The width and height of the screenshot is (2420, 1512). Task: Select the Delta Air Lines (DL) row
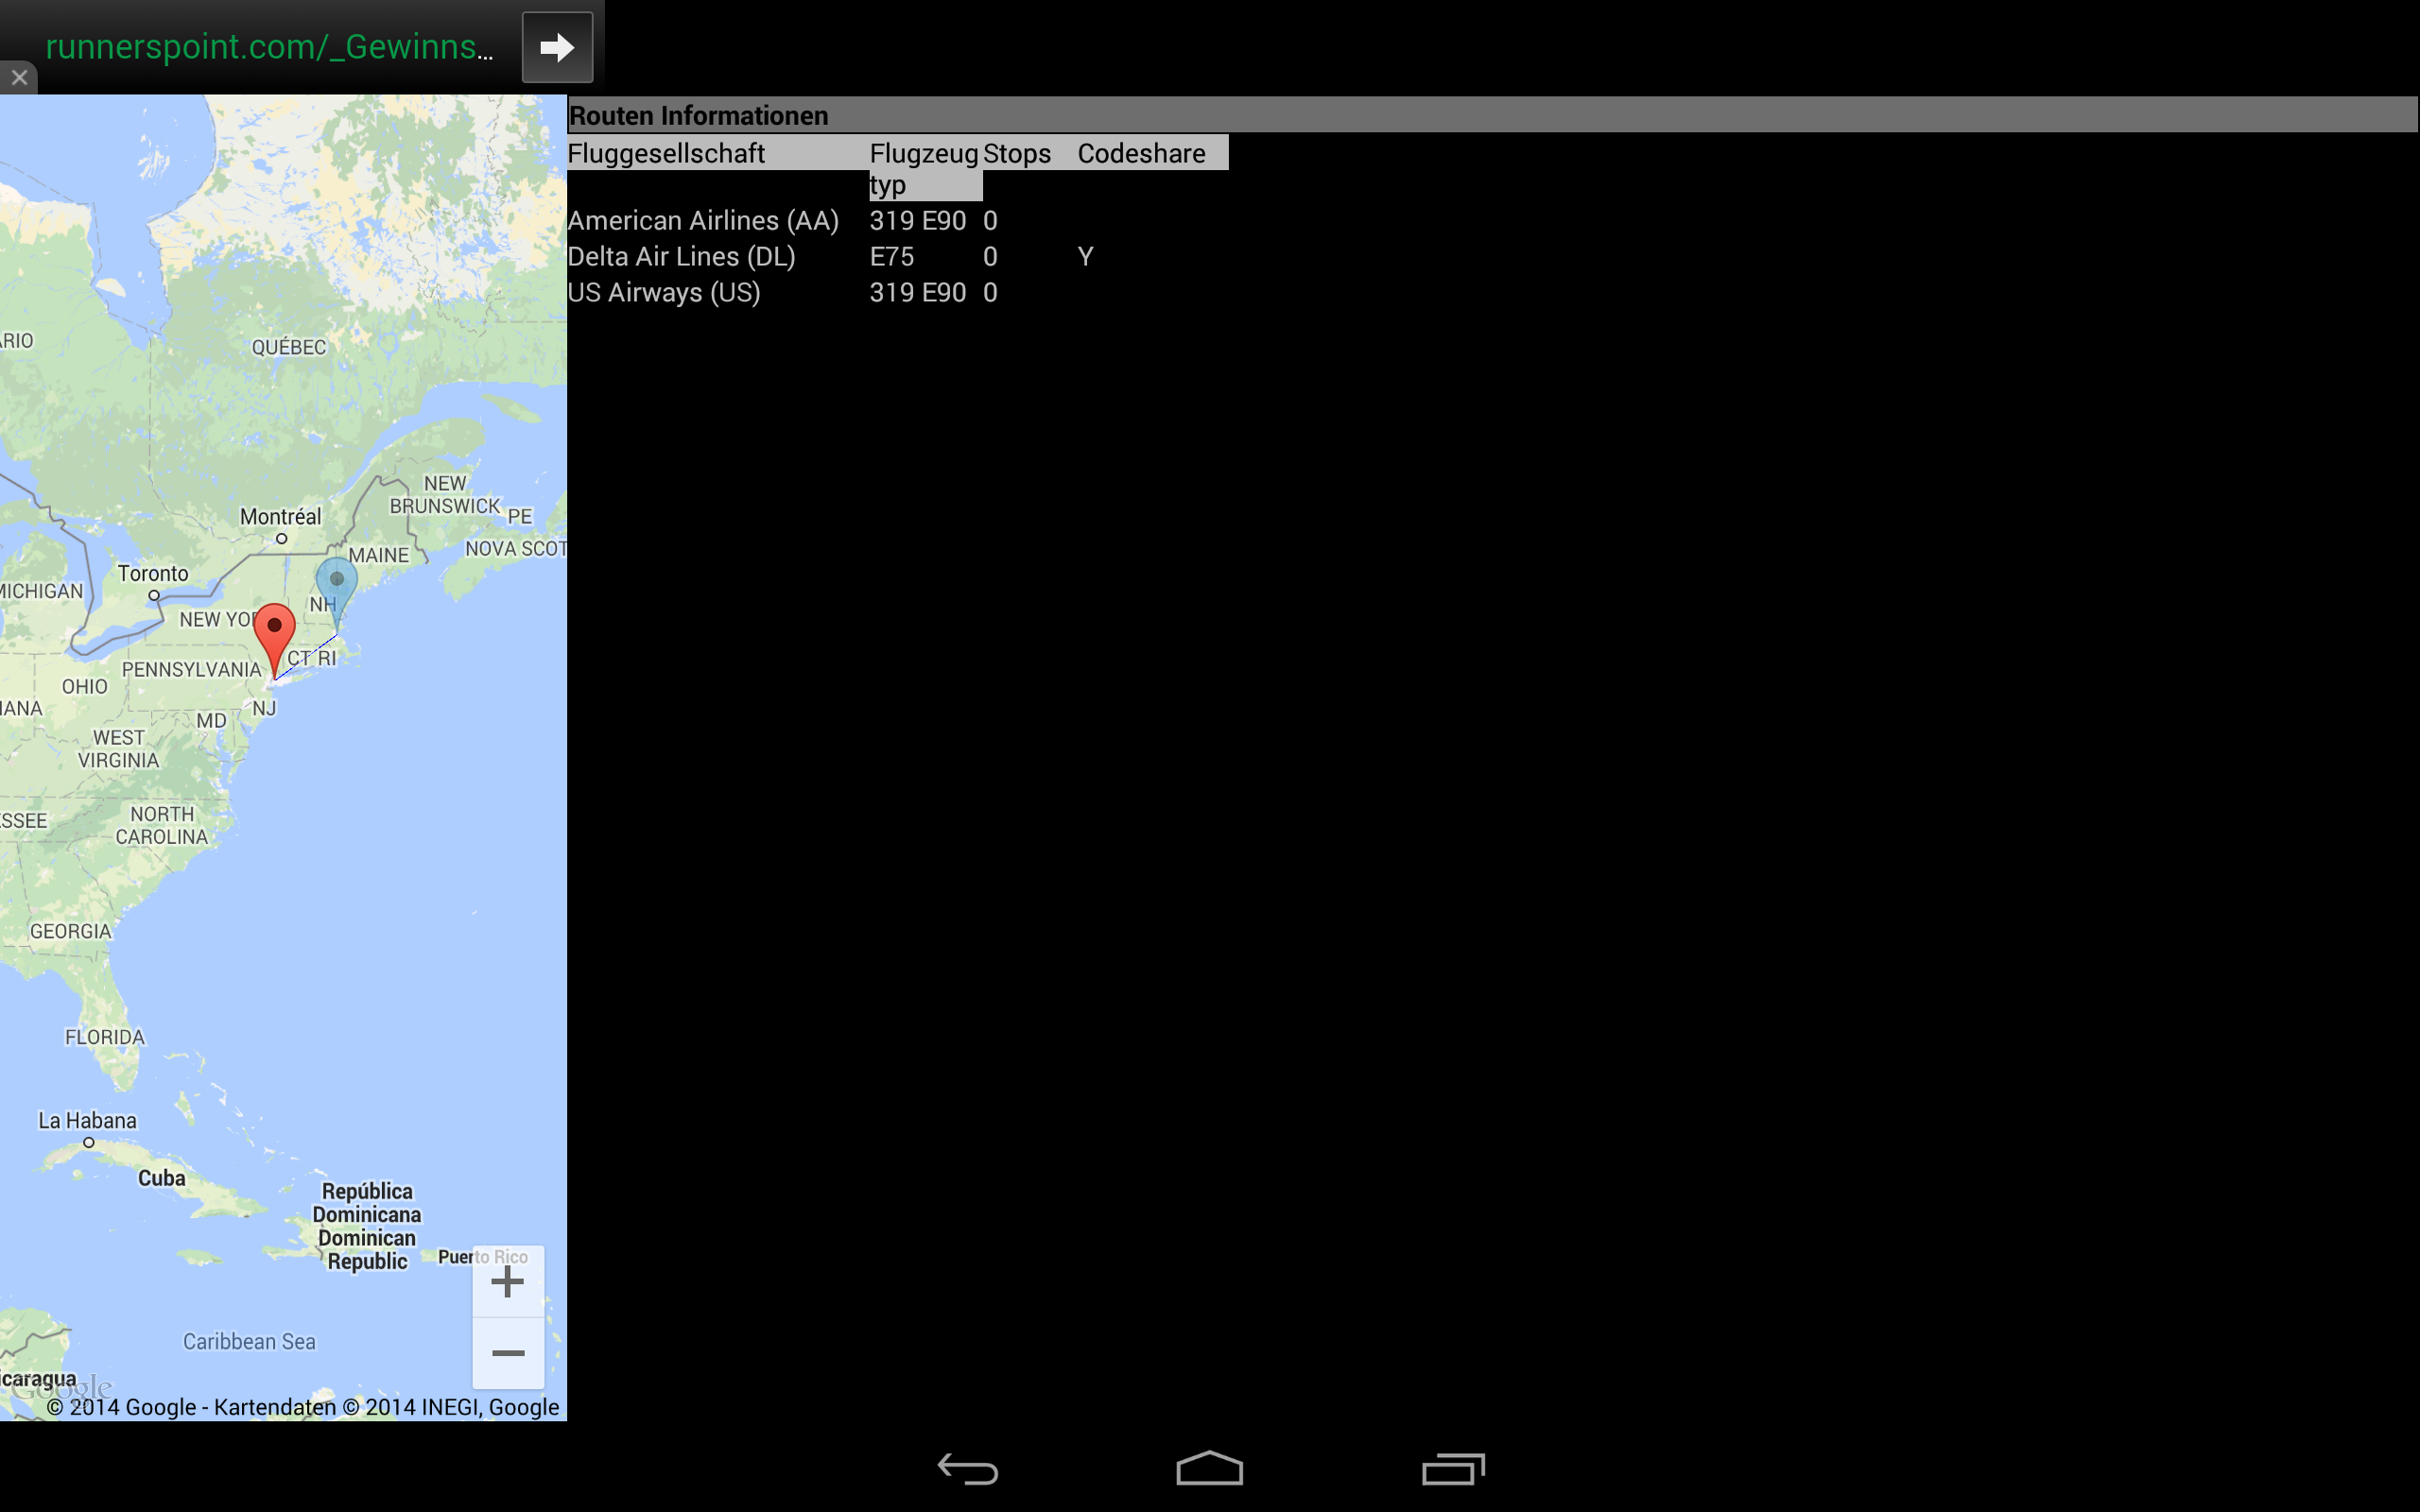point(681,256)
